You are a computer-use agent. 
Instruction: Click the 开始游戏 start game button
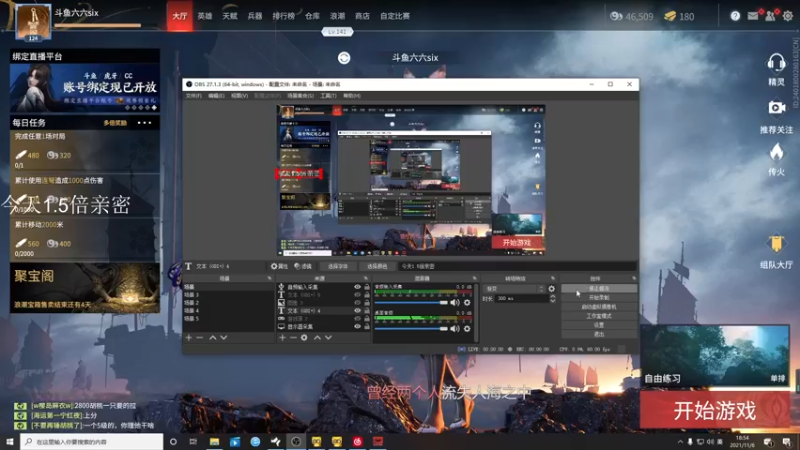714,410
